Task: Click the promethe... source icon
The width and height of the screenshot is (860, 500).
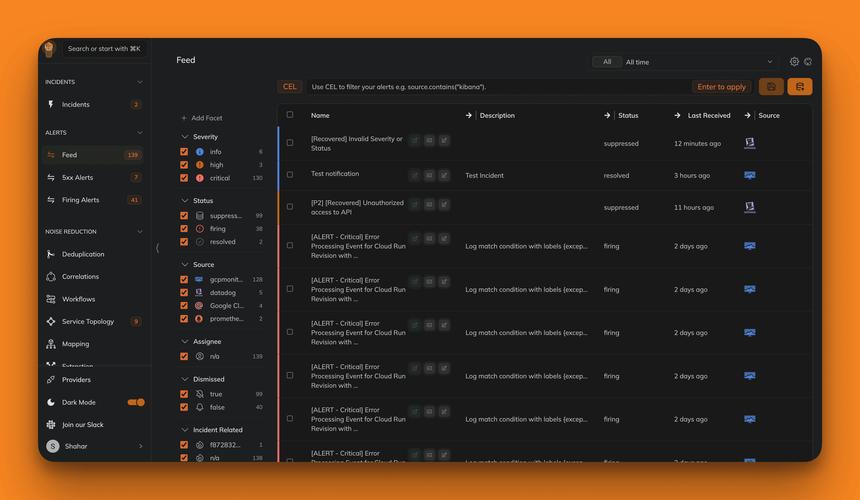Action: (199, 319)
